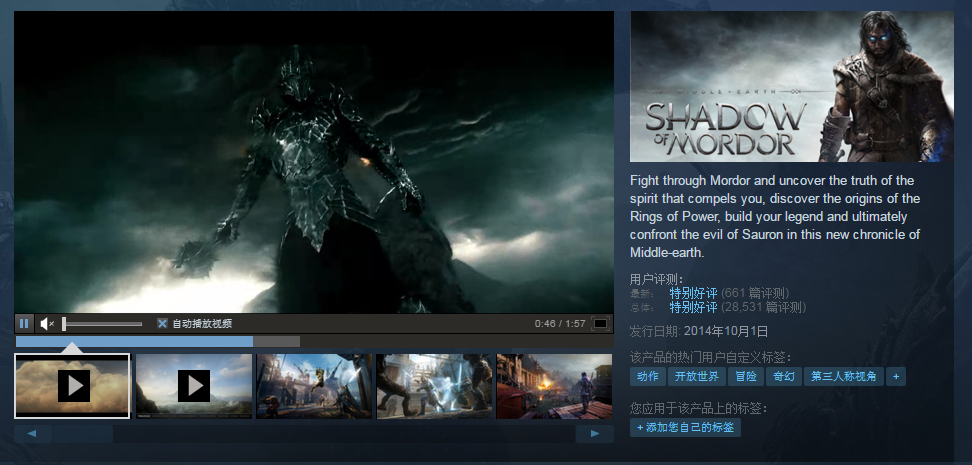This screenshot has height=465, width=972.
Task: Select the 动作 tag
Action: click(648, 376)
